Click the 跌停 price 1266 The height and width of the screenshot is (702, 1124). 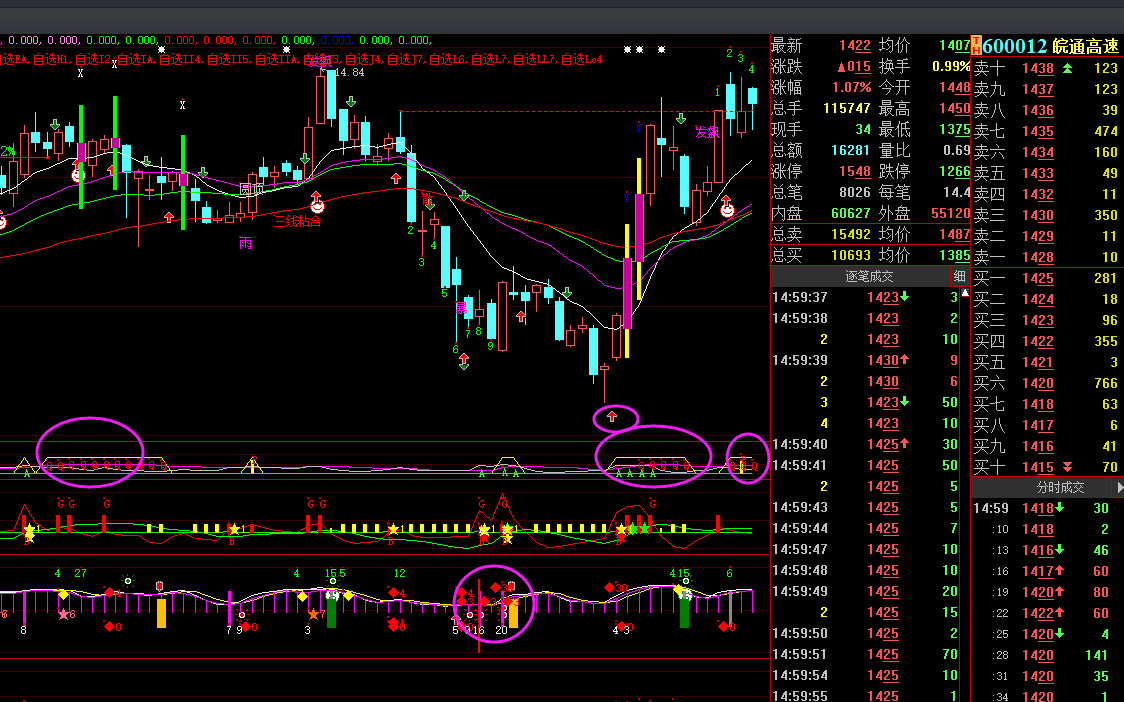[x=955, y=171]
